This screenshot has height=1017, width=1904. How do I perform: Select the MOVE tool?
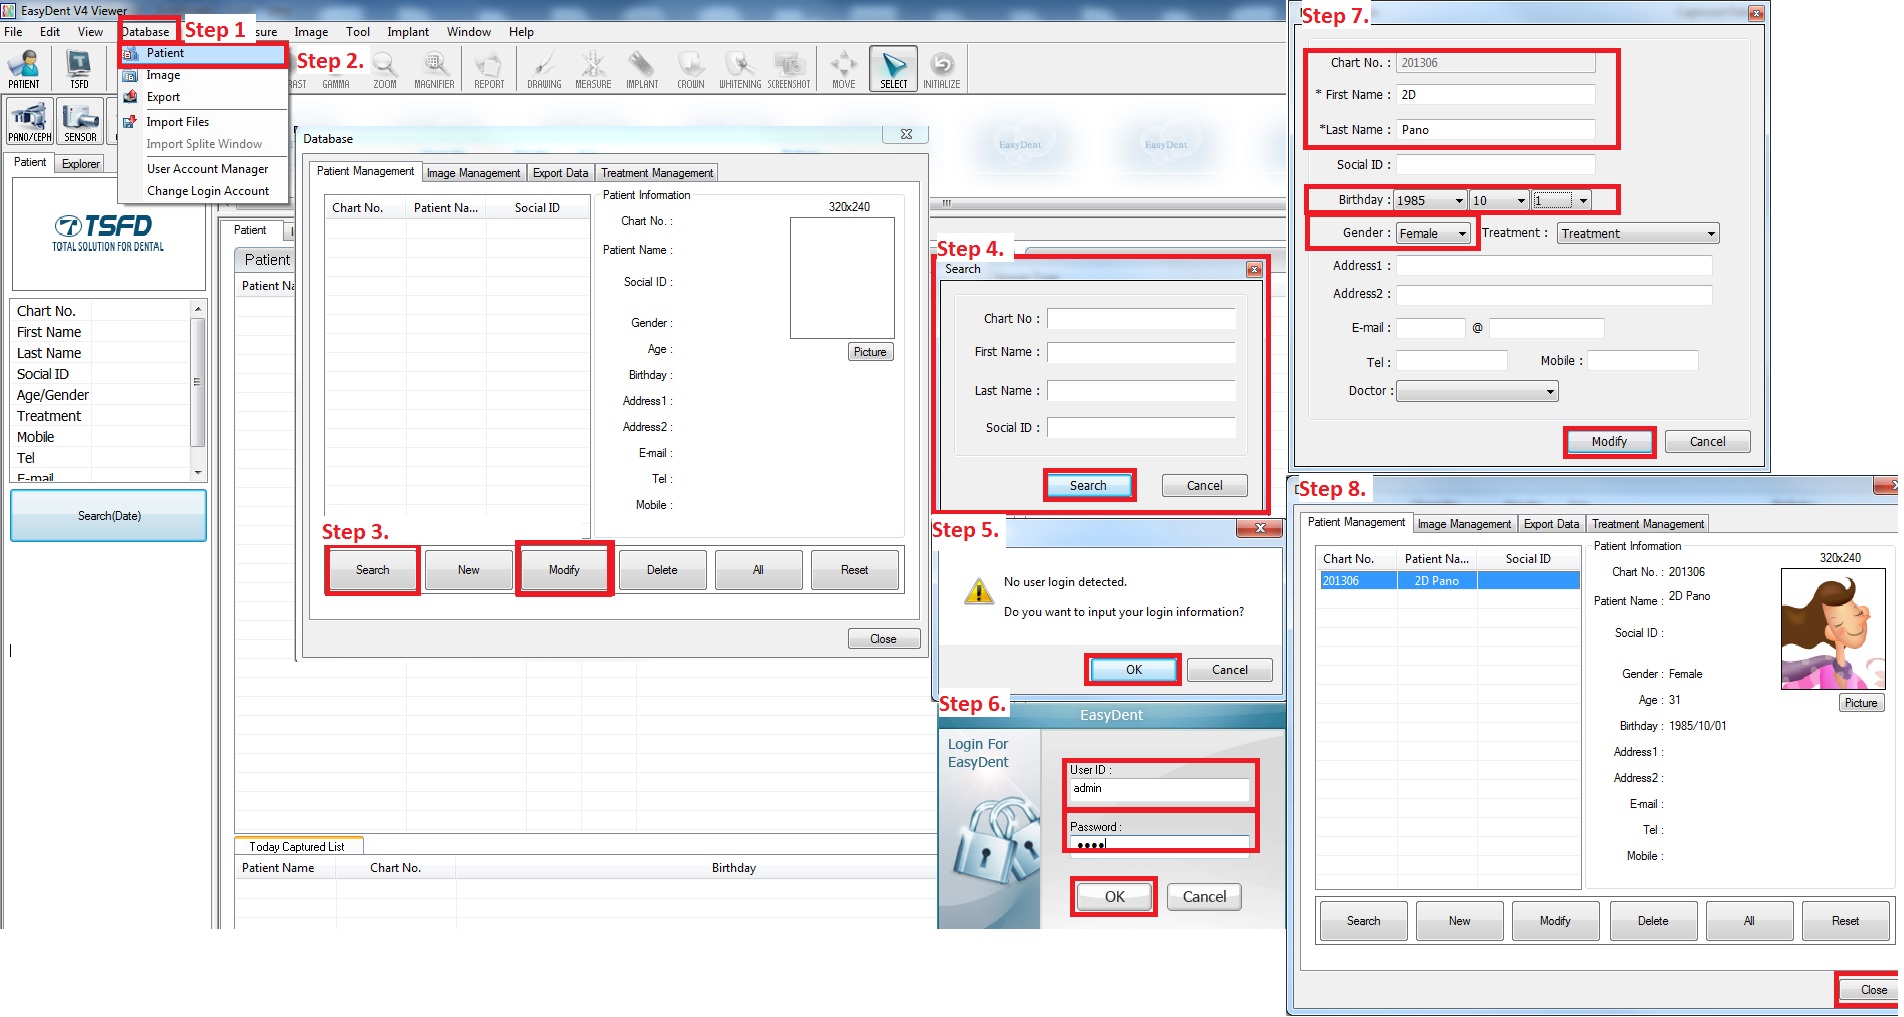click(x=844, y=69)
